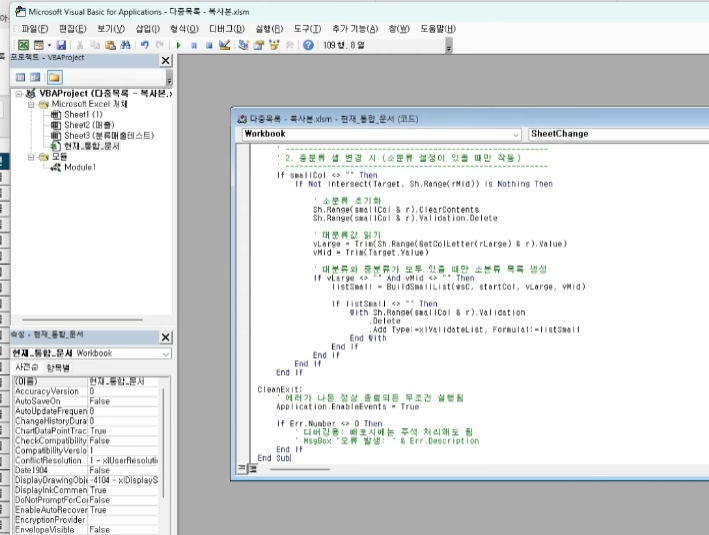Click the toolbar options overflow arrow
The image size is (709, 535).
(449, 46)
